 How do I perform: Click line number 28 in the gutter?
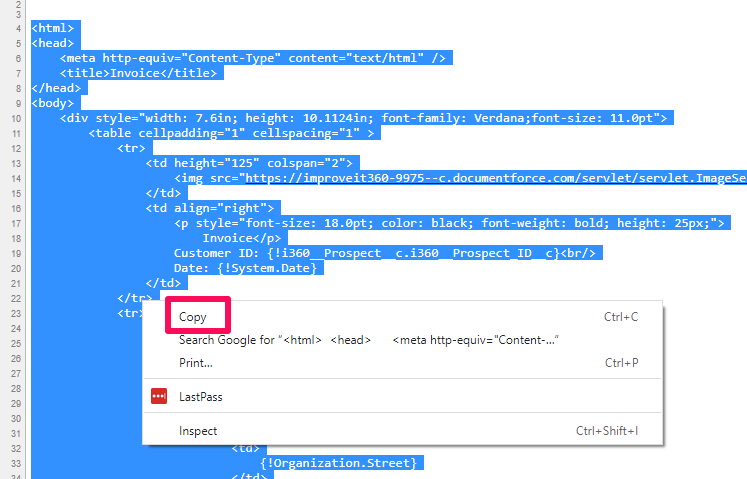(x=16, y=388)
